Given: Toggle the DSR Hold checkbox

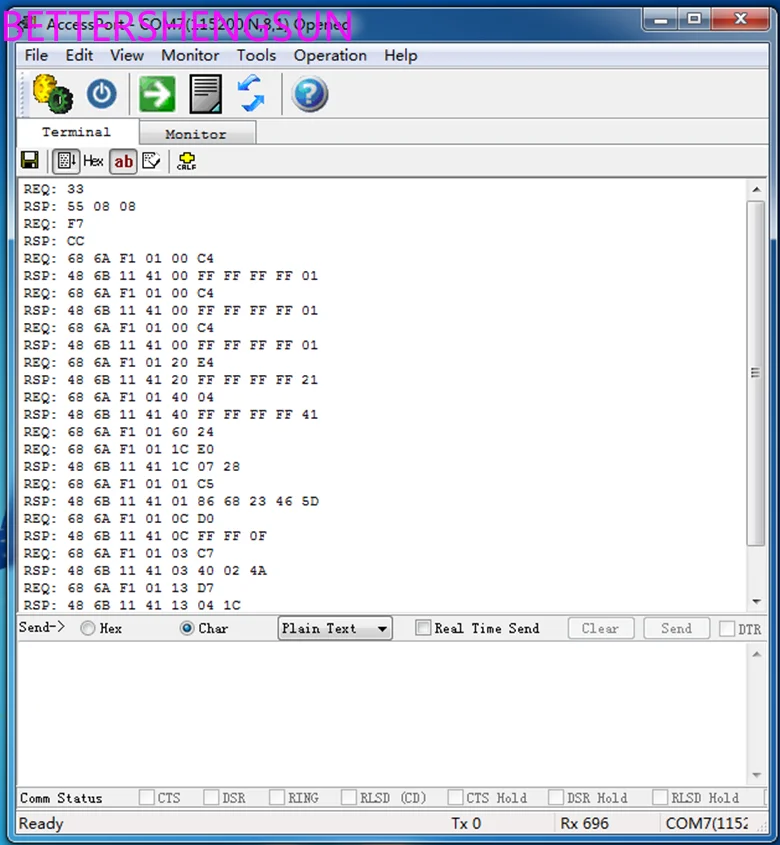Looking at the screenshot, I should click(x=556, y=798).
